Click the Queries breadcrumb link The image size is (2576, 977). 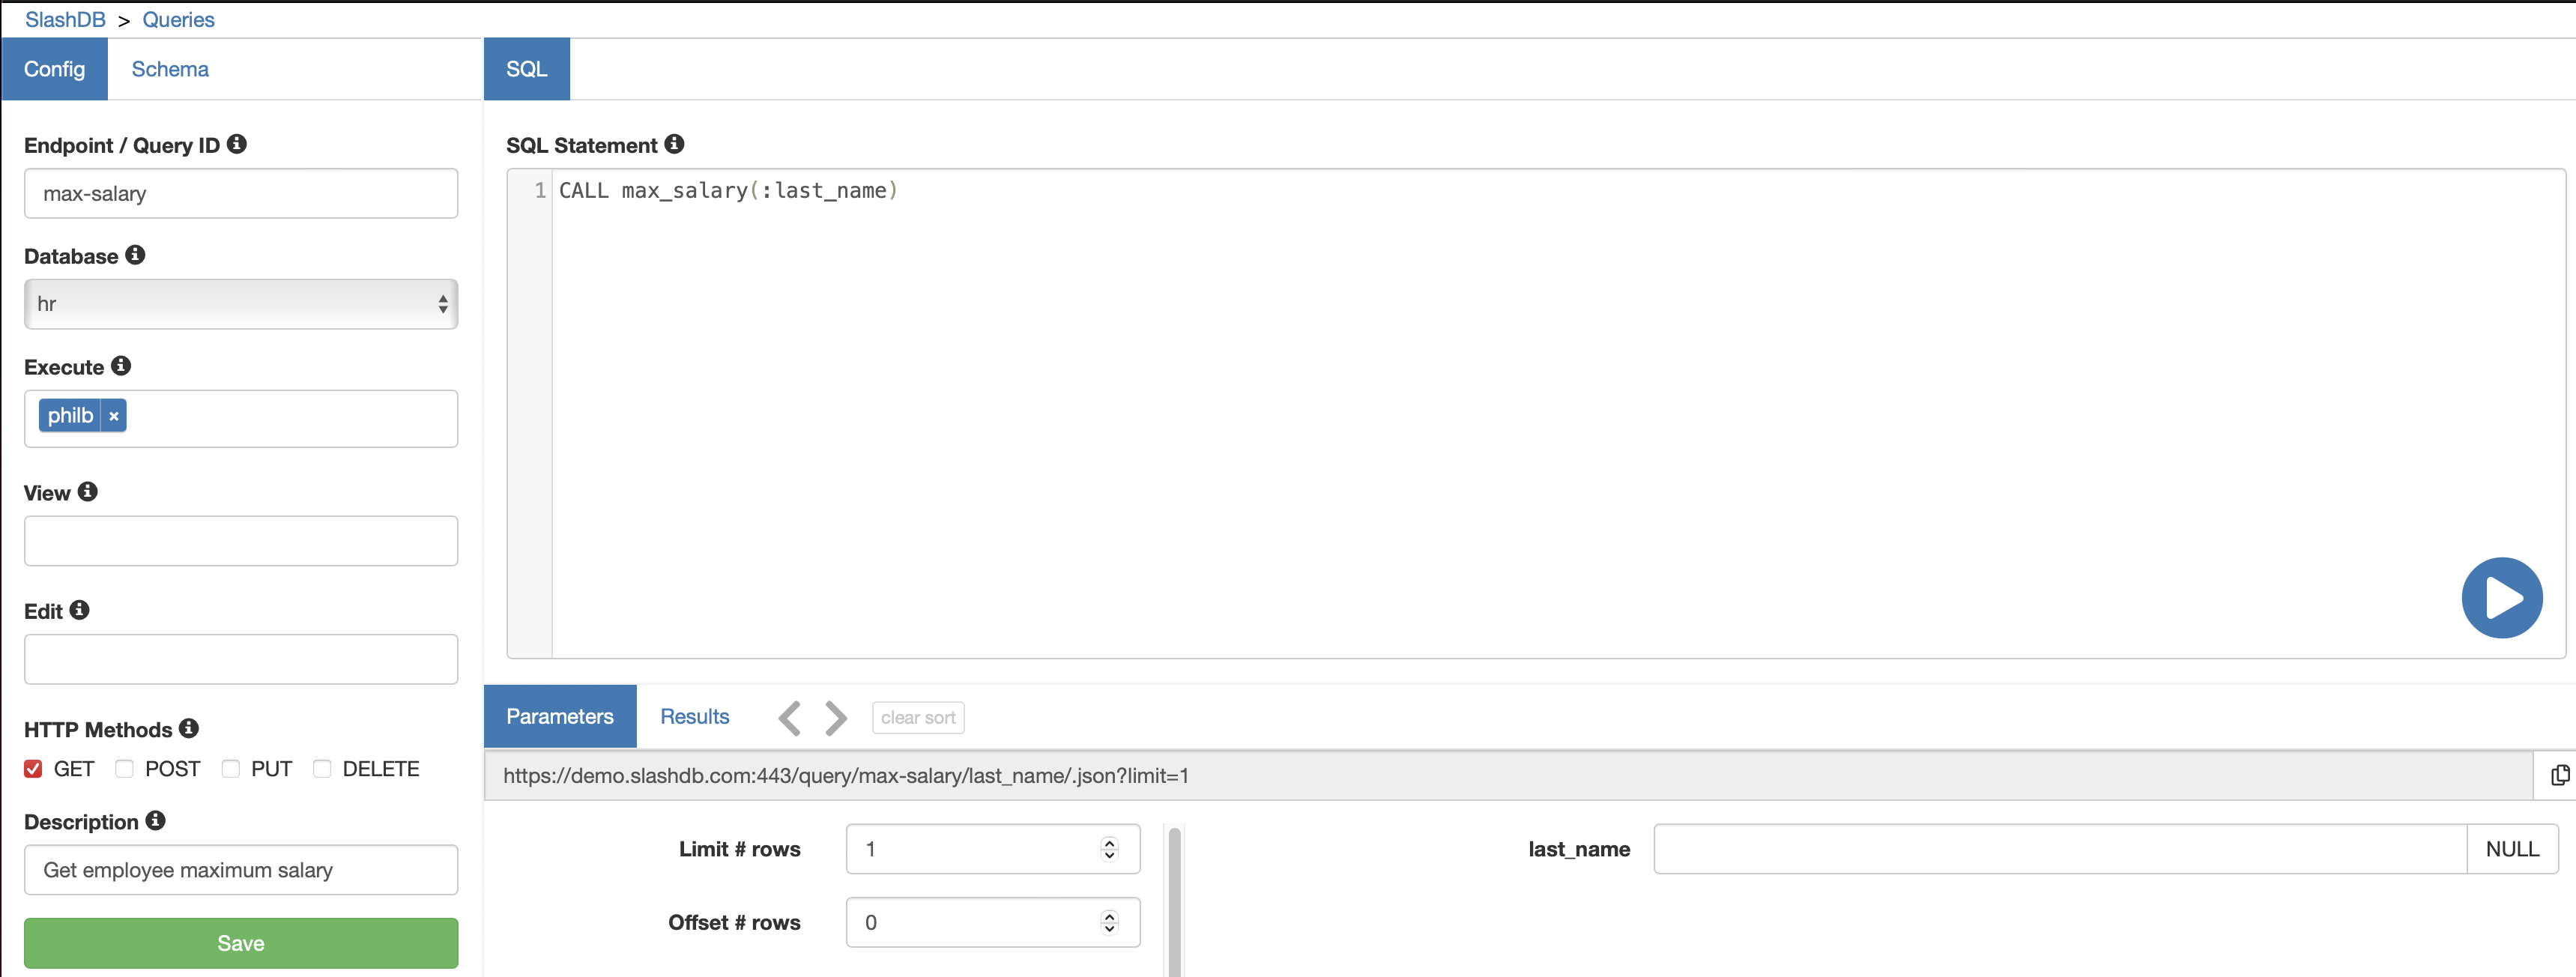(178, 20)
